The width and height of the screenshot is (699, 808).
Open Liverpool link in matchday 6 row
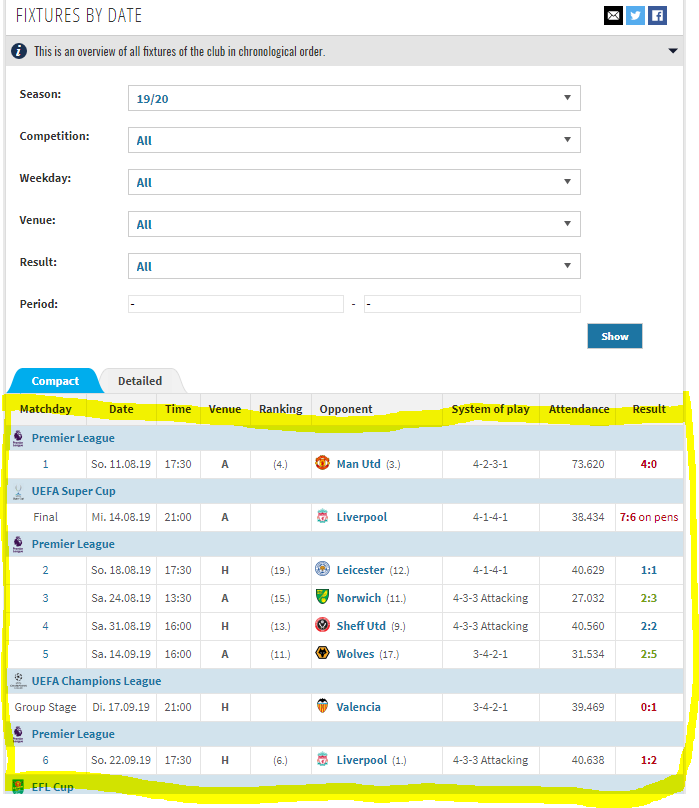pos(361,760)
